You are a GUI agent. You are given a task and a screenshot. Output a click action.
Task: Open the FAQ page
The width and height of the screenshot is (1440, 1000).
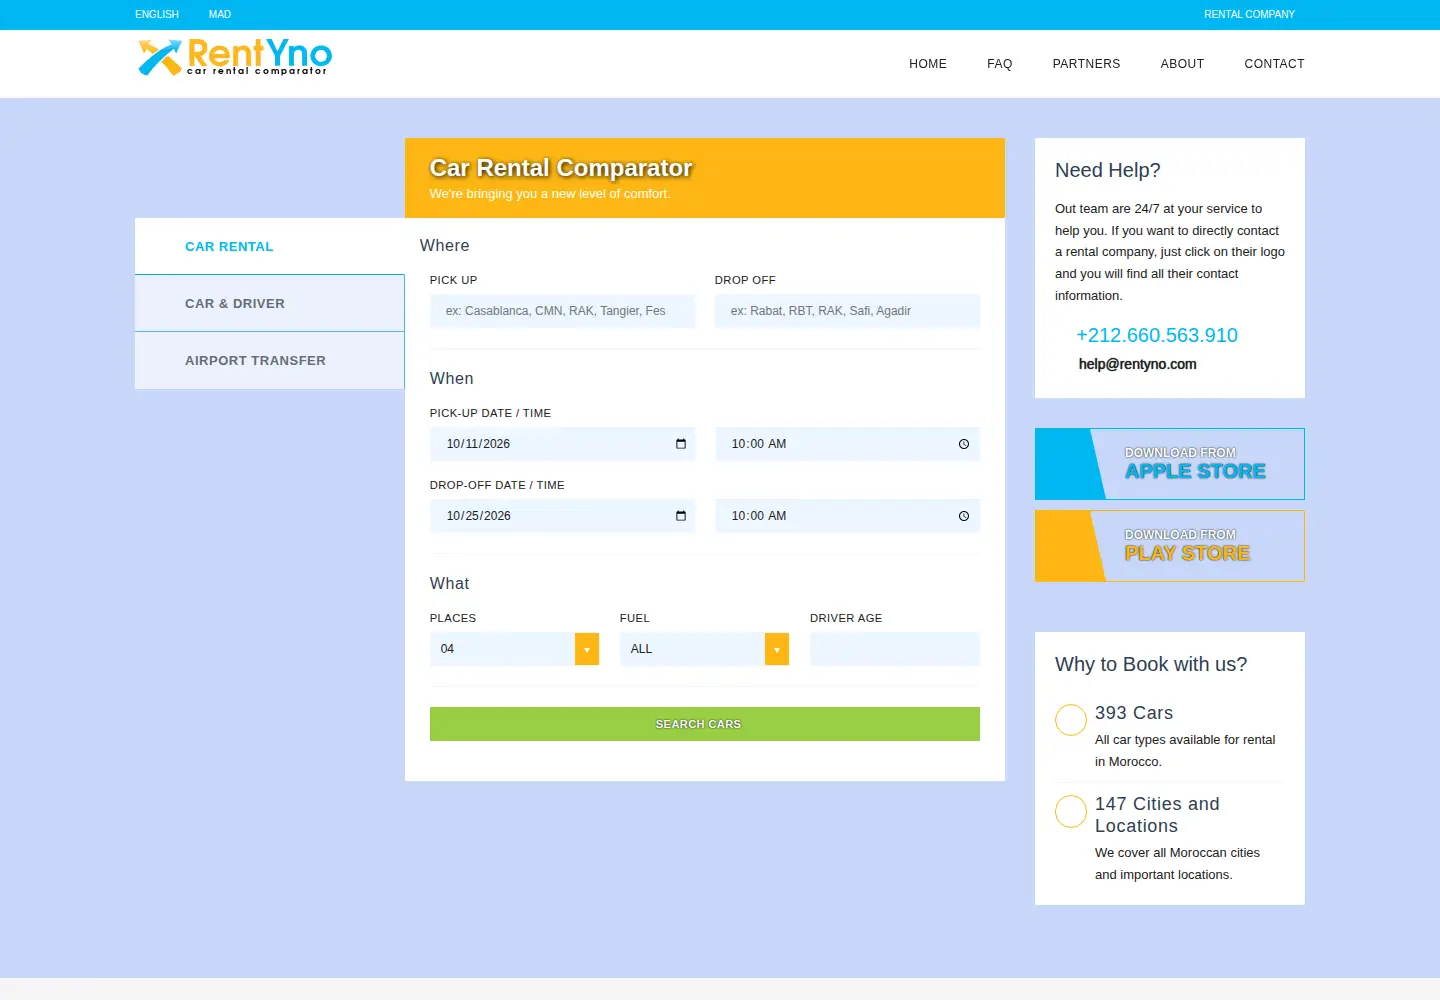click(x=1000, y=64)
